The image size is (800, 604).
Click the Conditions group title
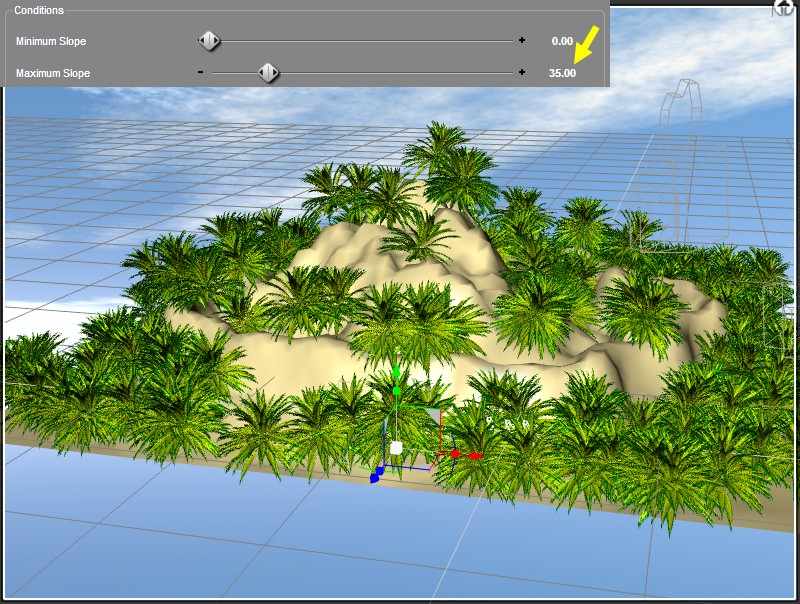39,10
